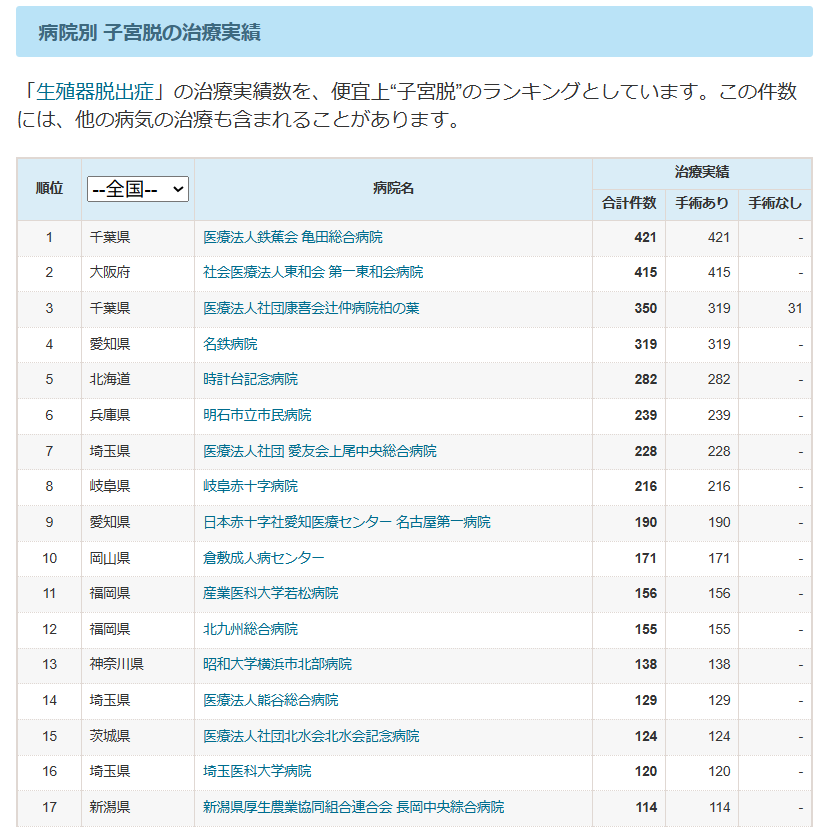This screenshot has width=823, height=827.
Task: Click the bold total 138
Action: 646,664
